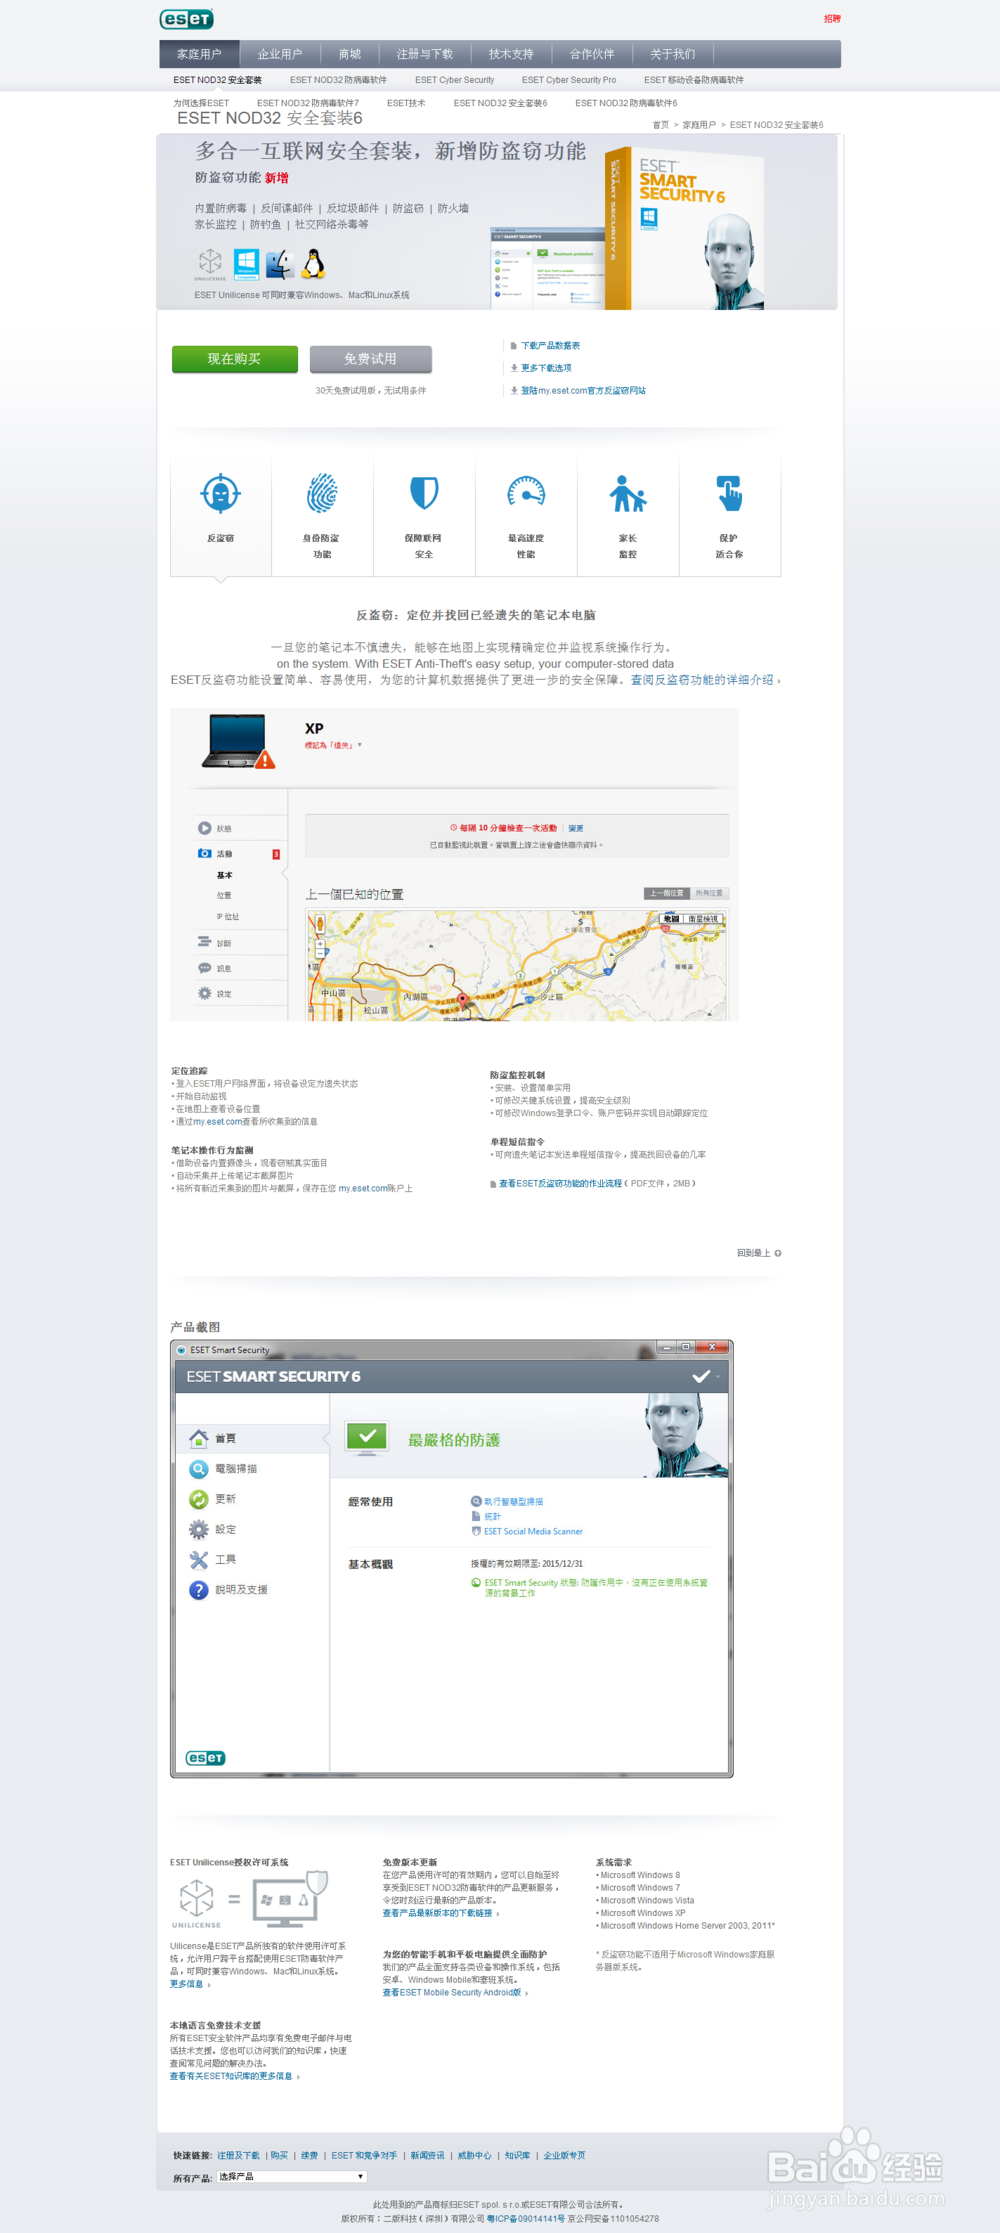Screen dimensions: 1000x2233
Task: Click the 知识库 footer quick link
Action: [x=517, y=2155]
